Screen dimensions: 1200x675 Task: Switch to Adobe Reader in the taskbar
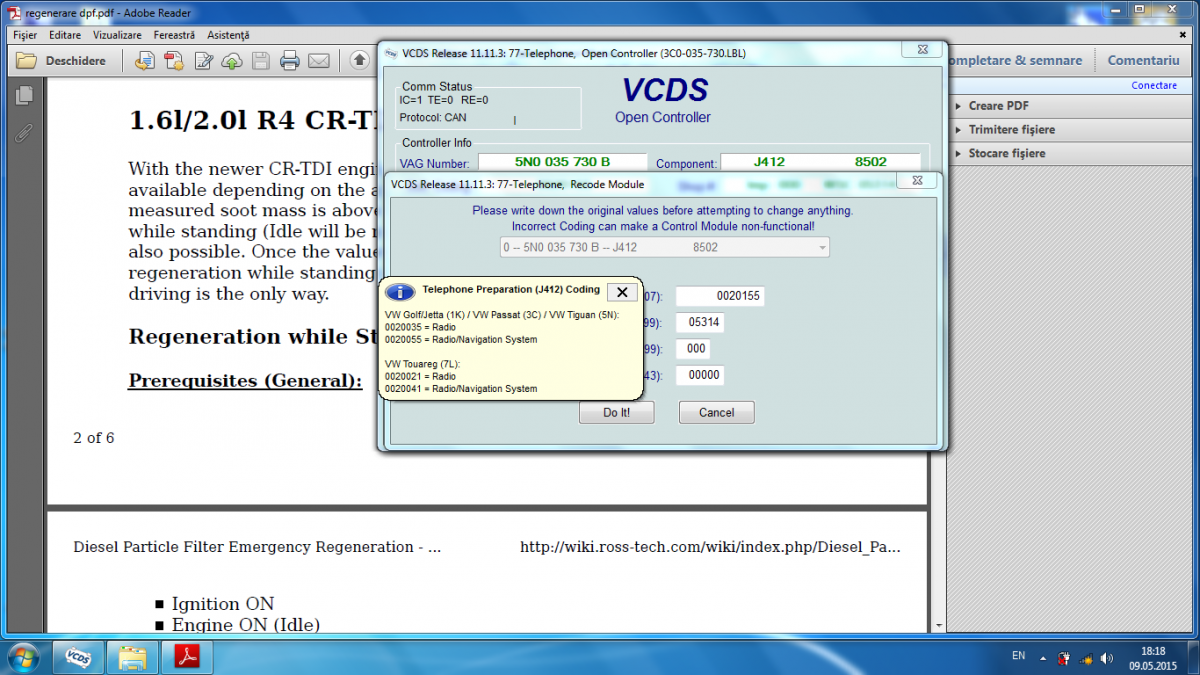point(188,657)
